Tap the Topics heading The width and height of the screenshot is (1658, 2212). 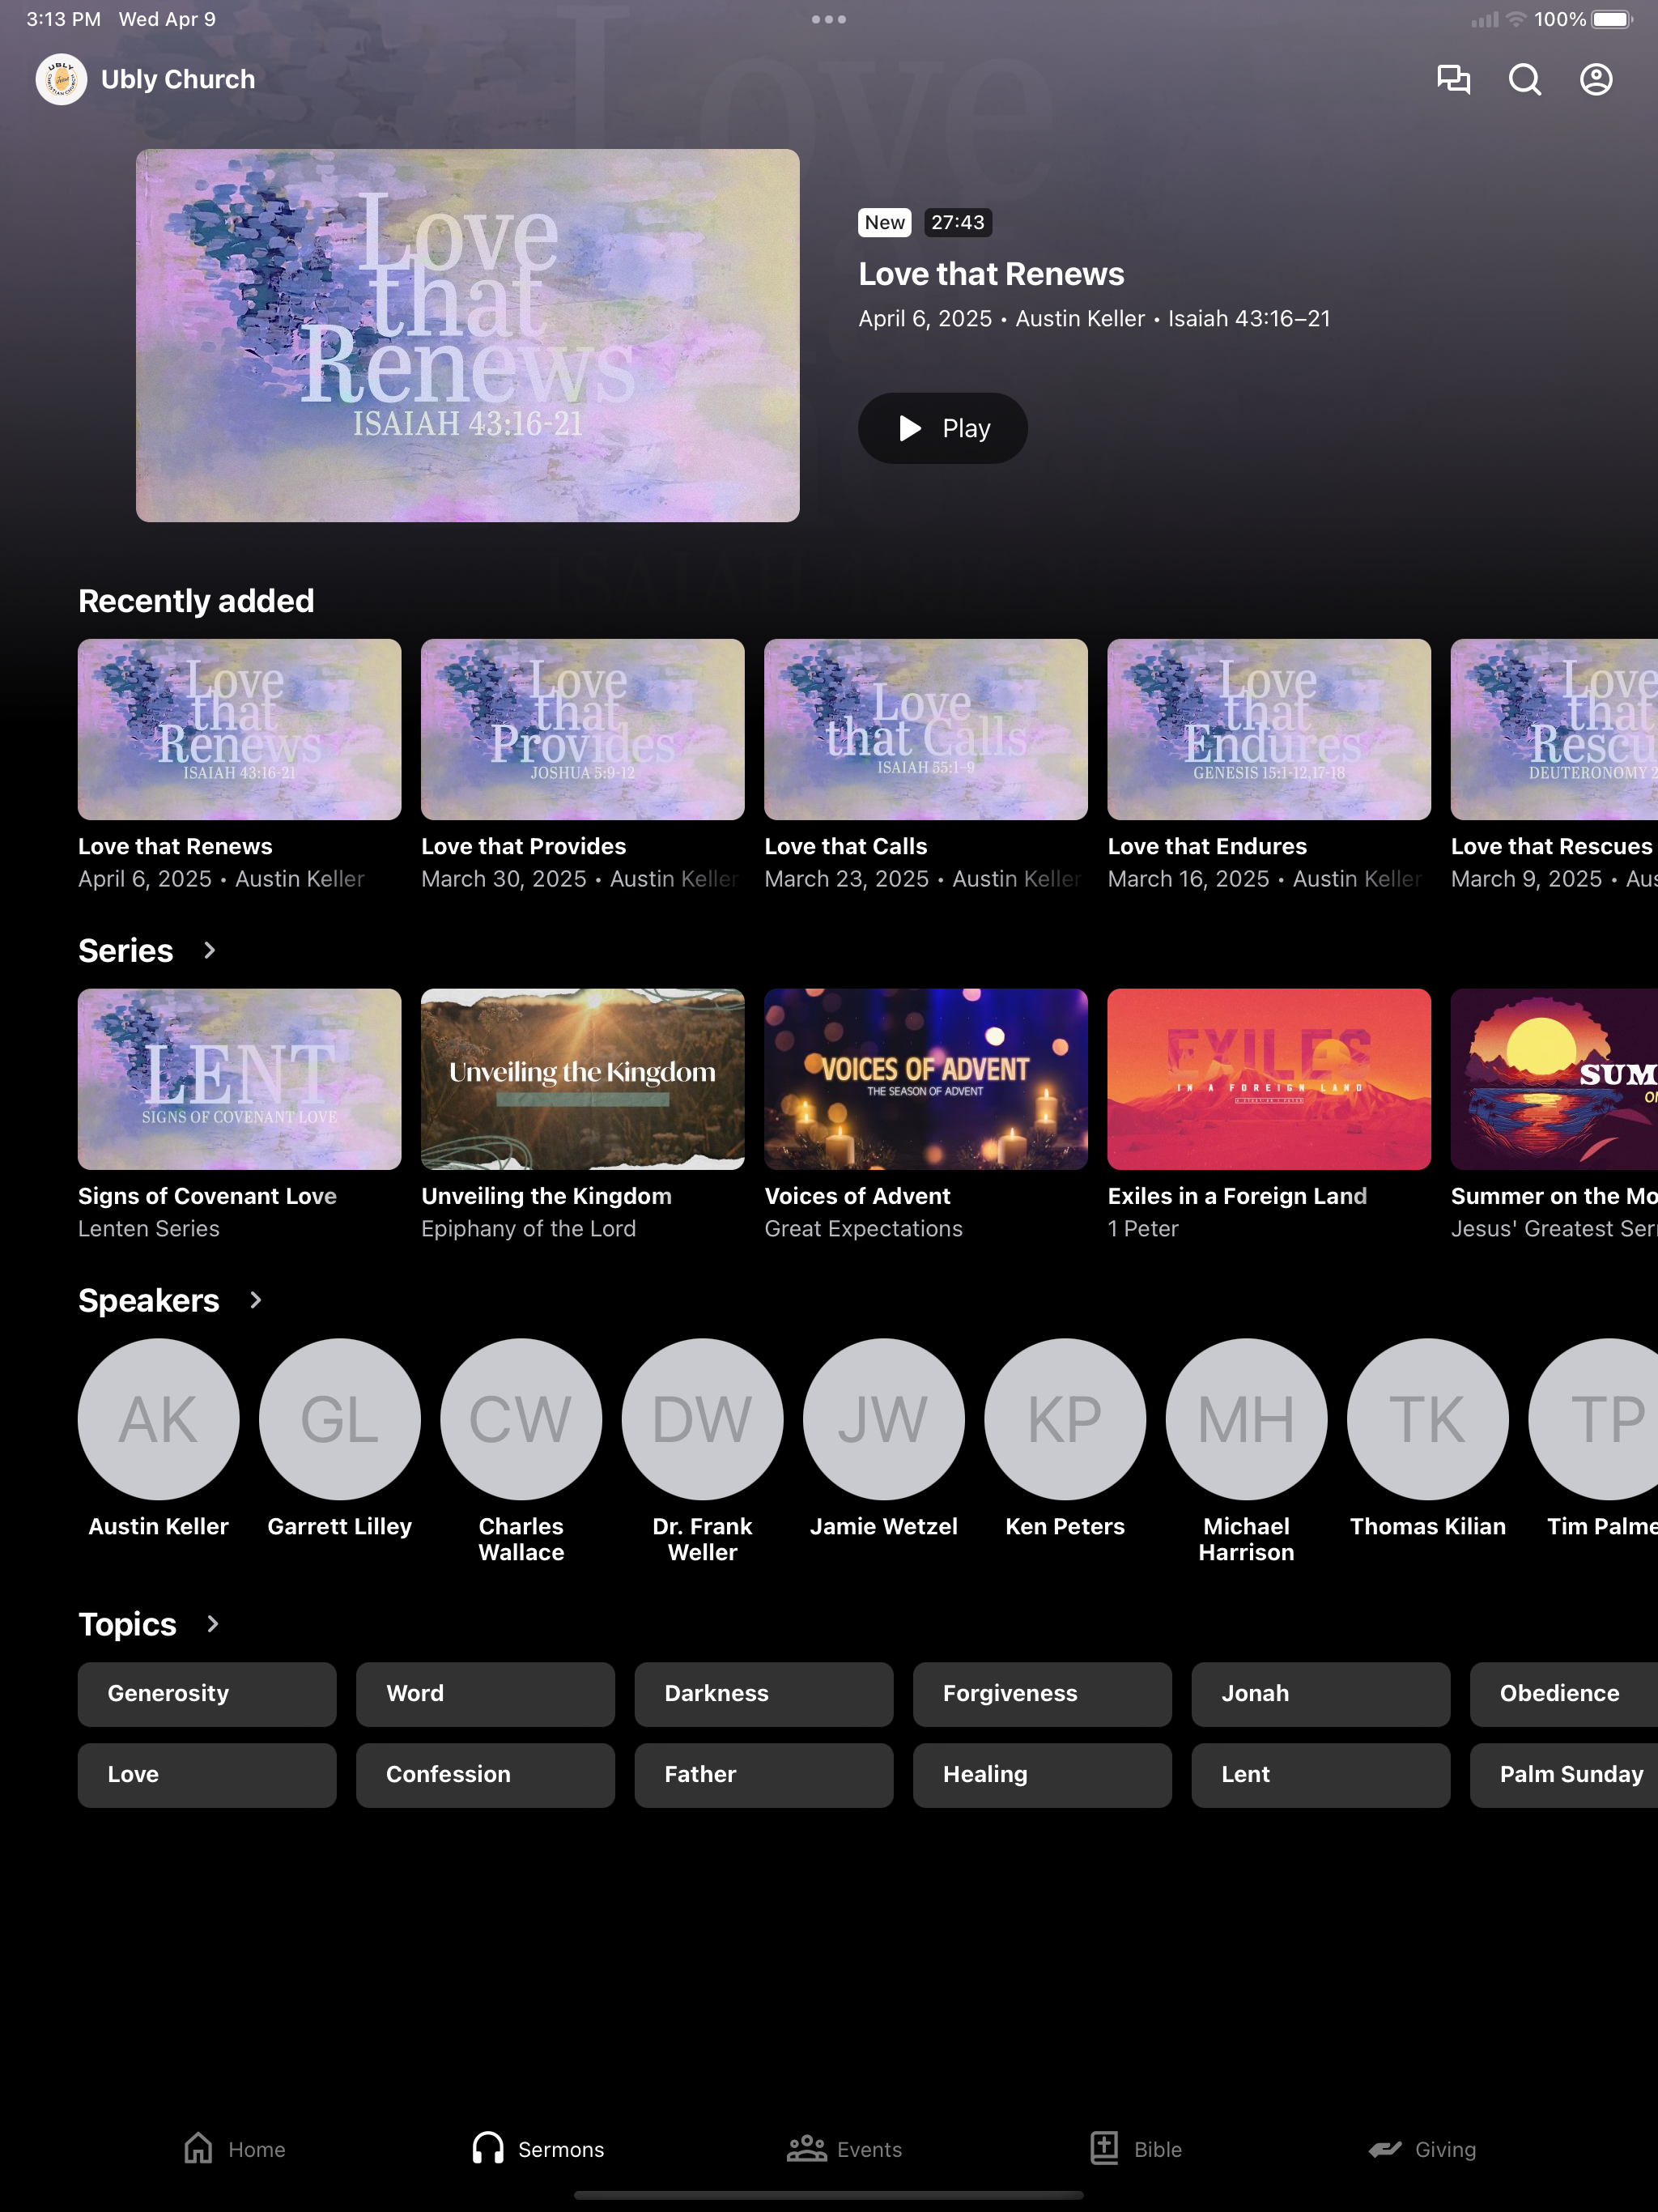coord(127,1624)
